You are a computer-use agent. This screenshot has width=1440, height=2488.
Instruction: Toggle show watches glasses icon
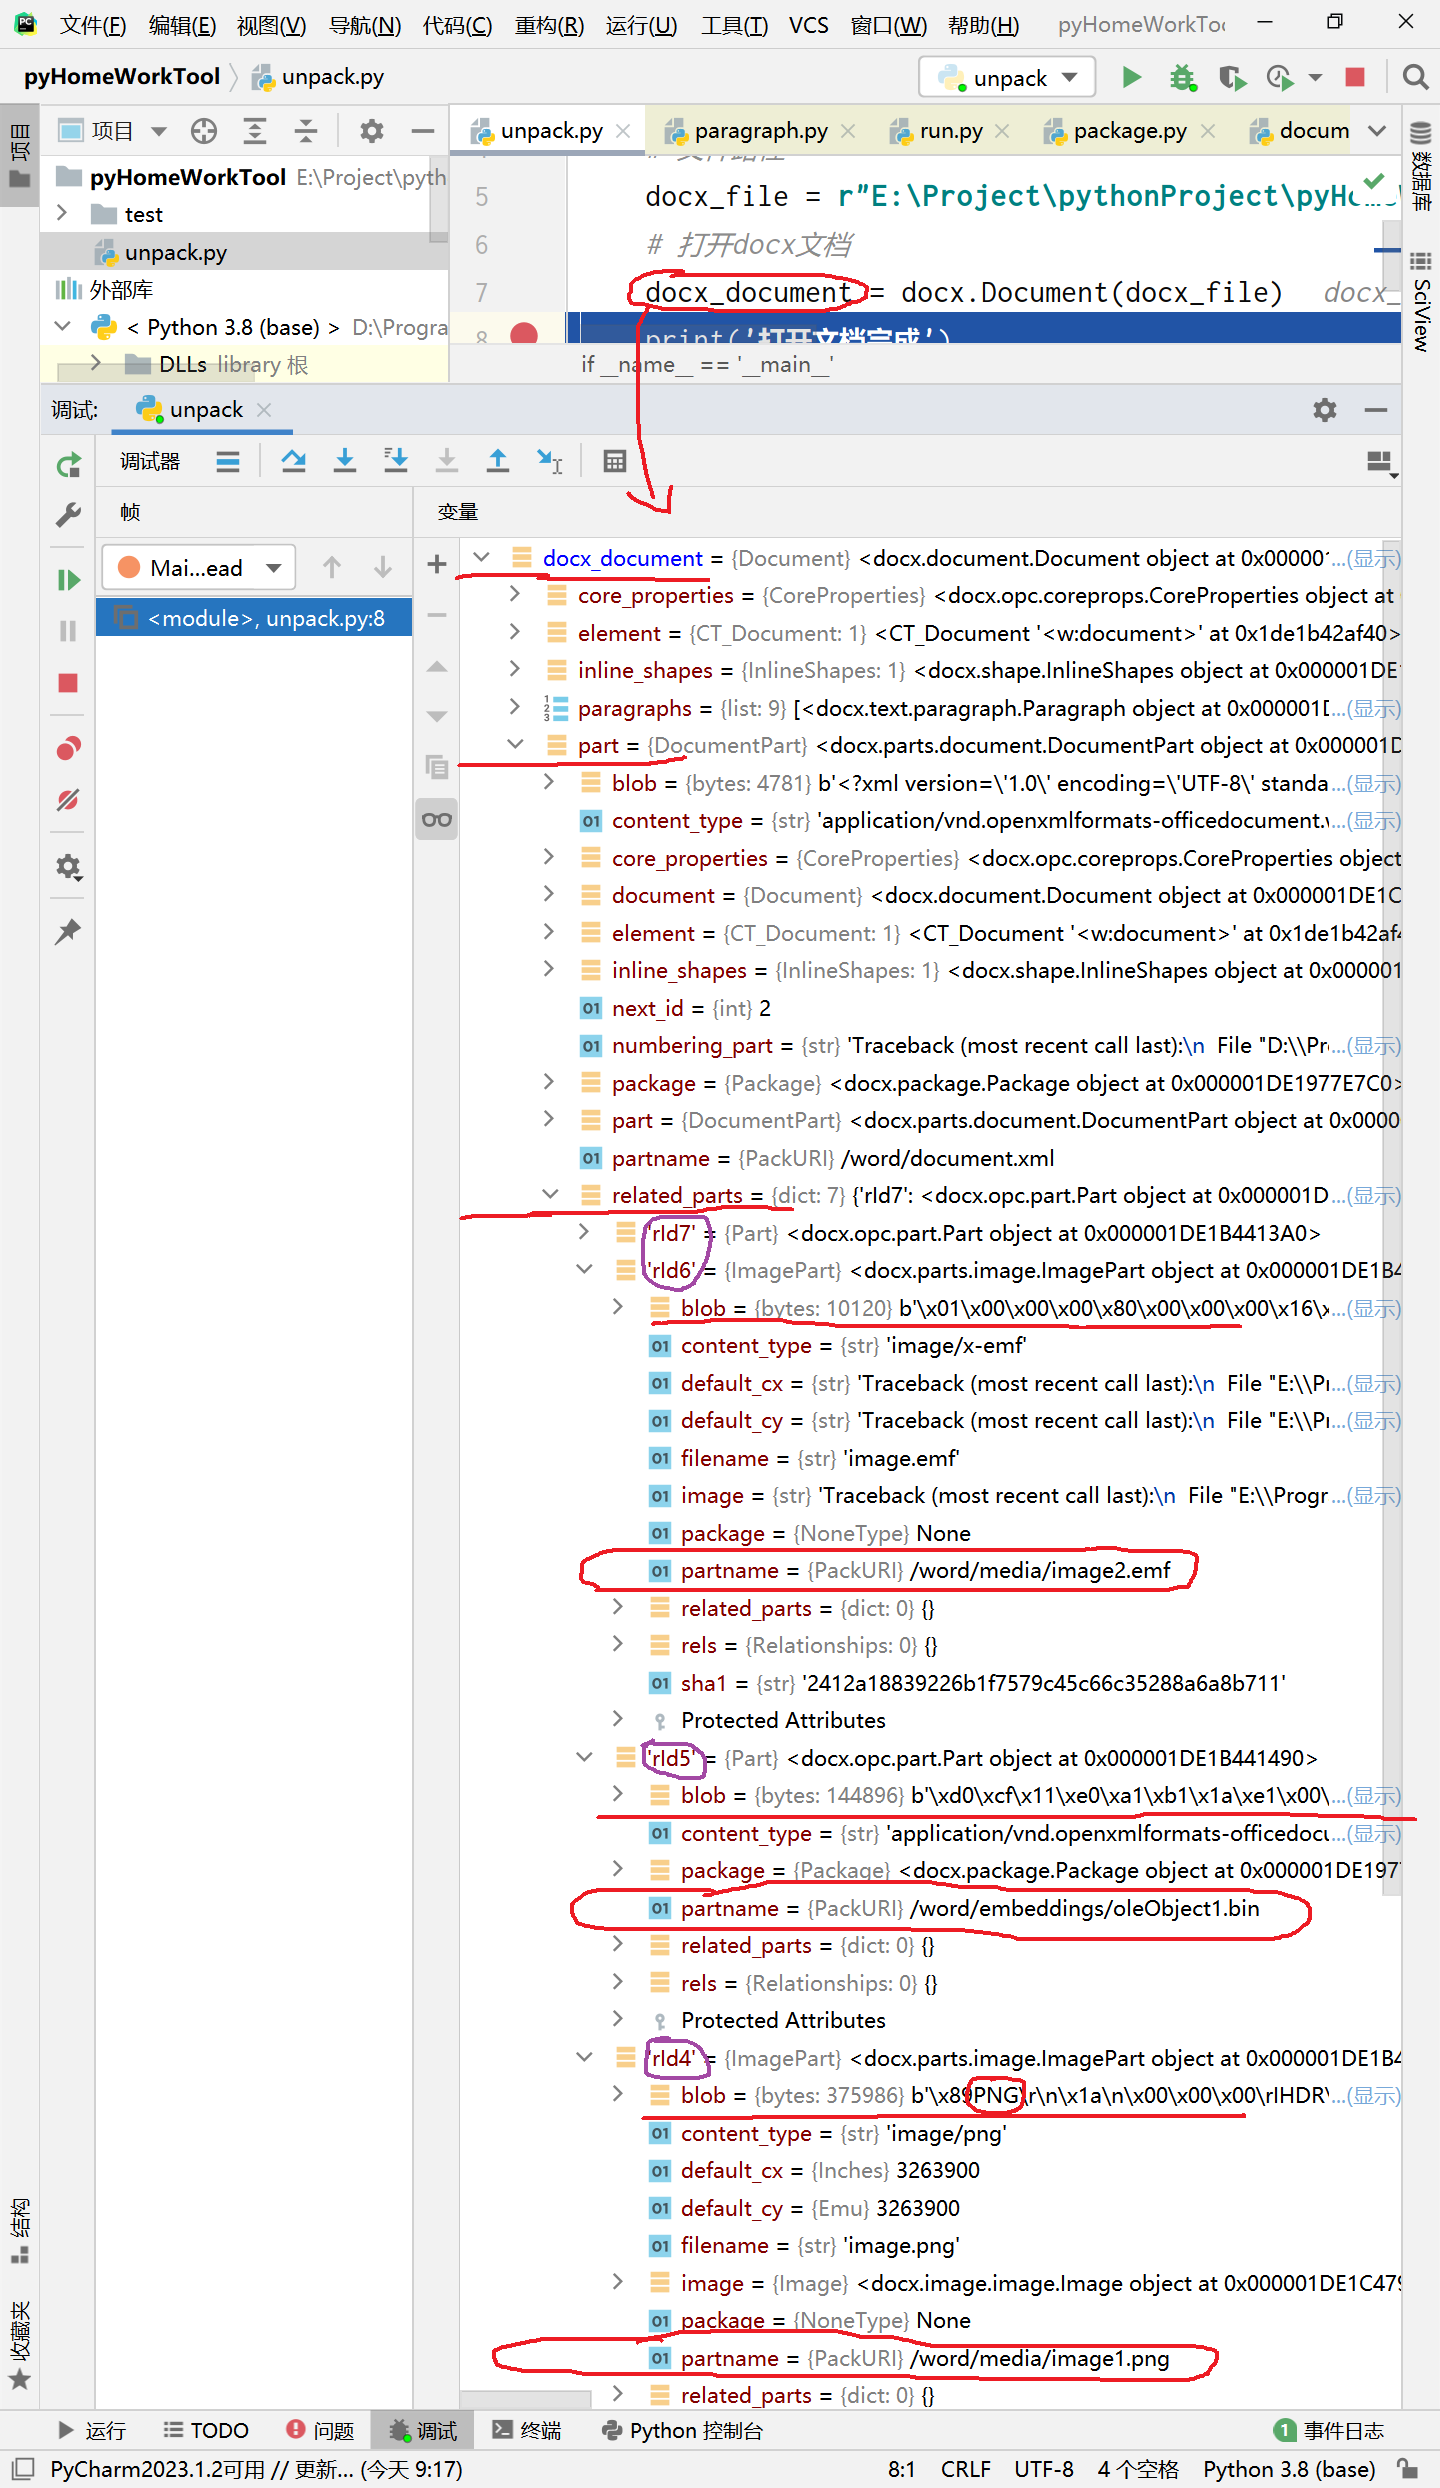pyautogui.click(x=437, y=820)
